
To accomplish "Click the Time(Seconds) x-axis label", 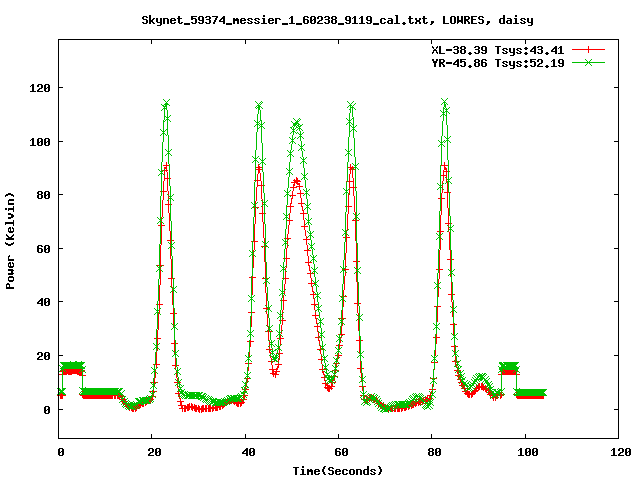I will point(338,471).
